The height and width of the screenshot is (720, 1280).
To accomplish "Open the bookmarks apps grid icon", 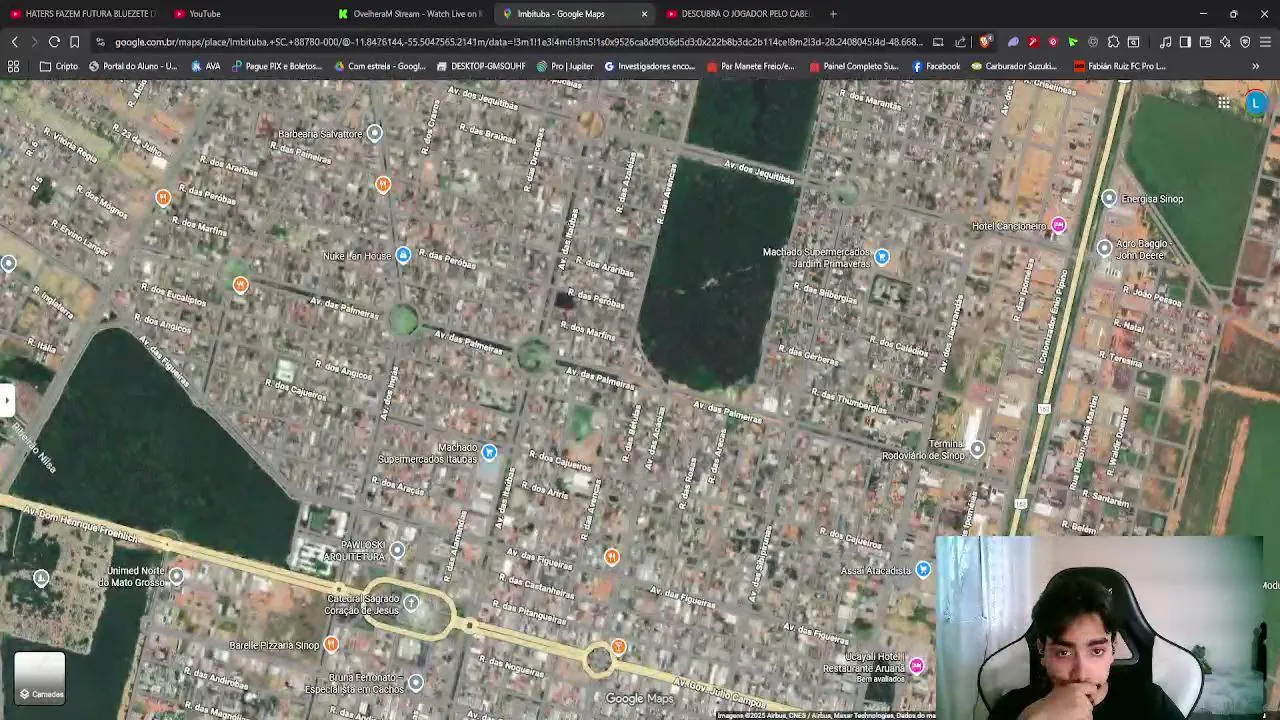I will [13, 66].
